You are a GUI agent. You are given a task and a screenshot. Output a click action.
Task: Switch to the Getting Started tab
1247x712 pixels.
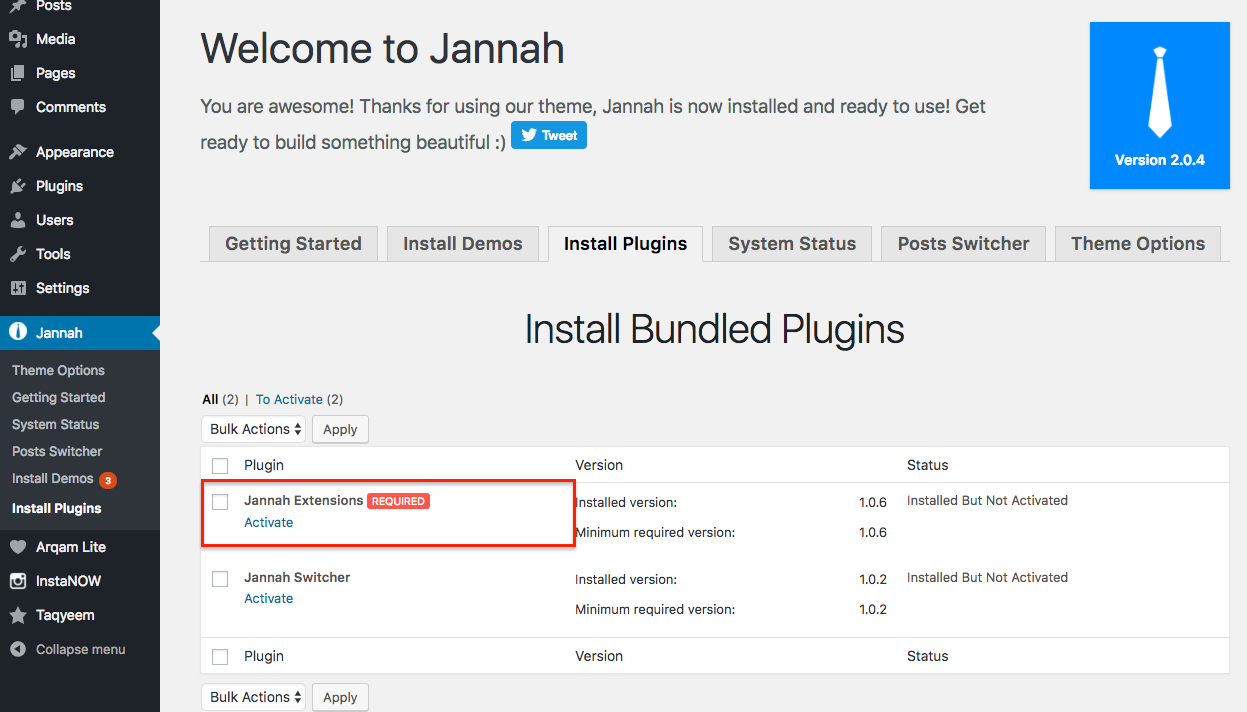(x=293, y=244)
